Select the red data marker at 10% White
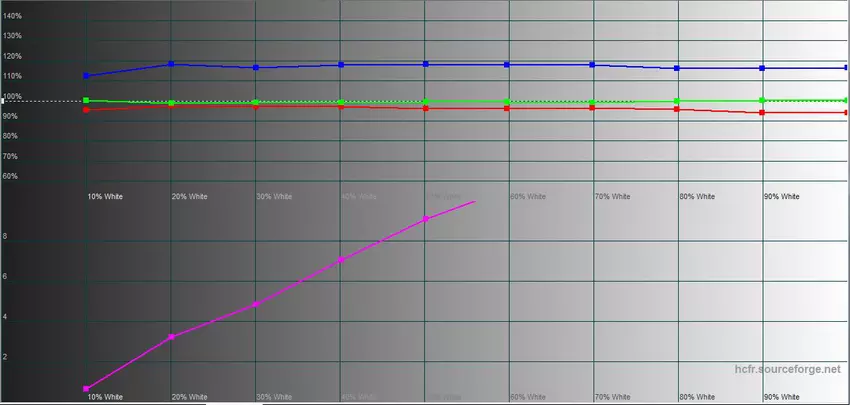This screenshot has height=405, width=850. [87, 110]
